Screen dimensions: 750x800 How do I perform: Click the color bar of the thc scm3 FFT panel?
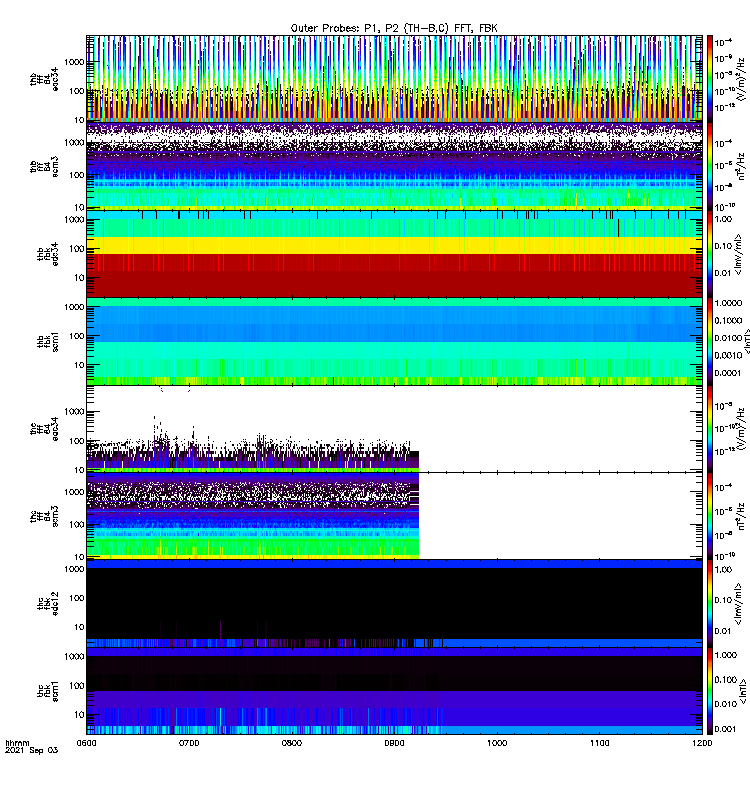tap(709, 516)
